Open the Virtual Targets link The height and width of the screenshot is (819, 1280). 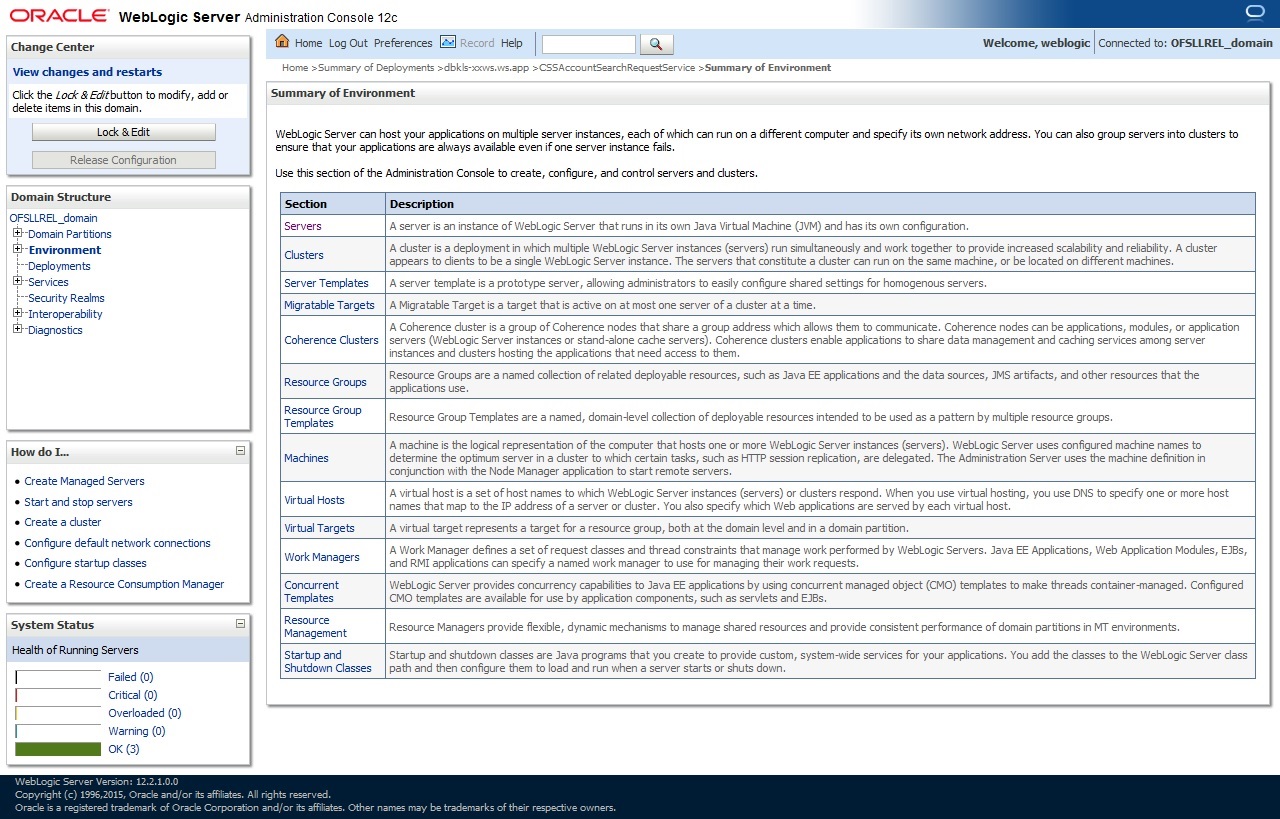click(x=319, y=528)
